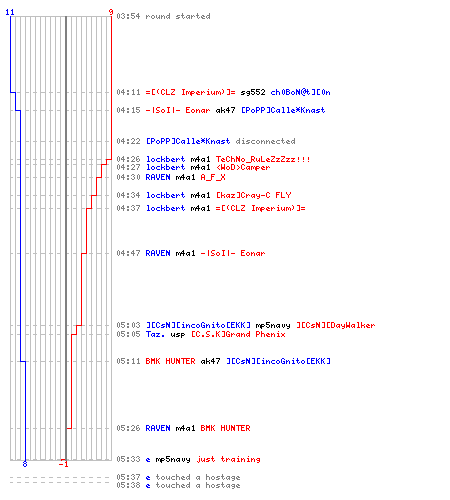Screen dimensions: 450x500
Task: Click Taz. at the 05:05 kill
Action: coord(155,334)
